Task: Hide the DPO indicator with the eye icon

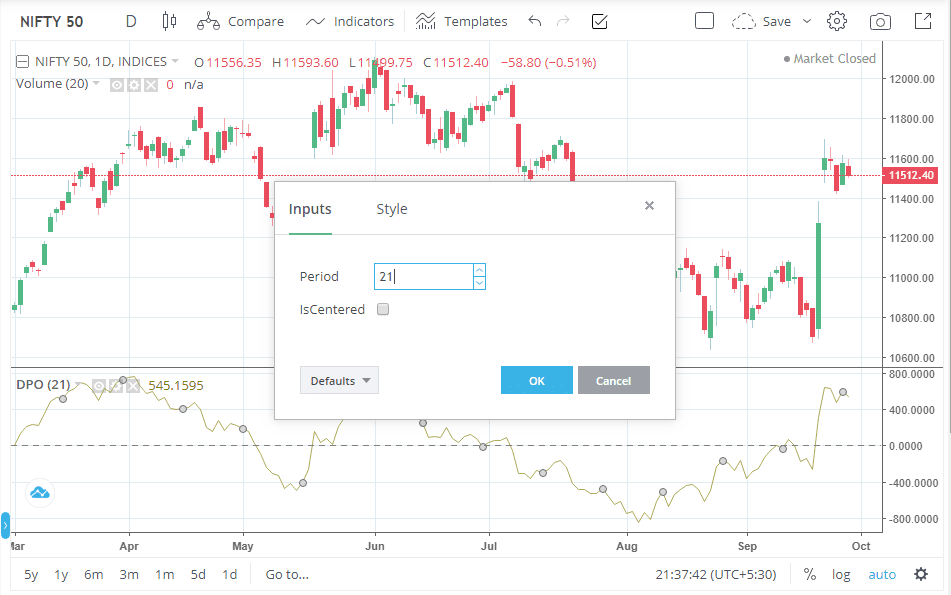Action: 99,386
